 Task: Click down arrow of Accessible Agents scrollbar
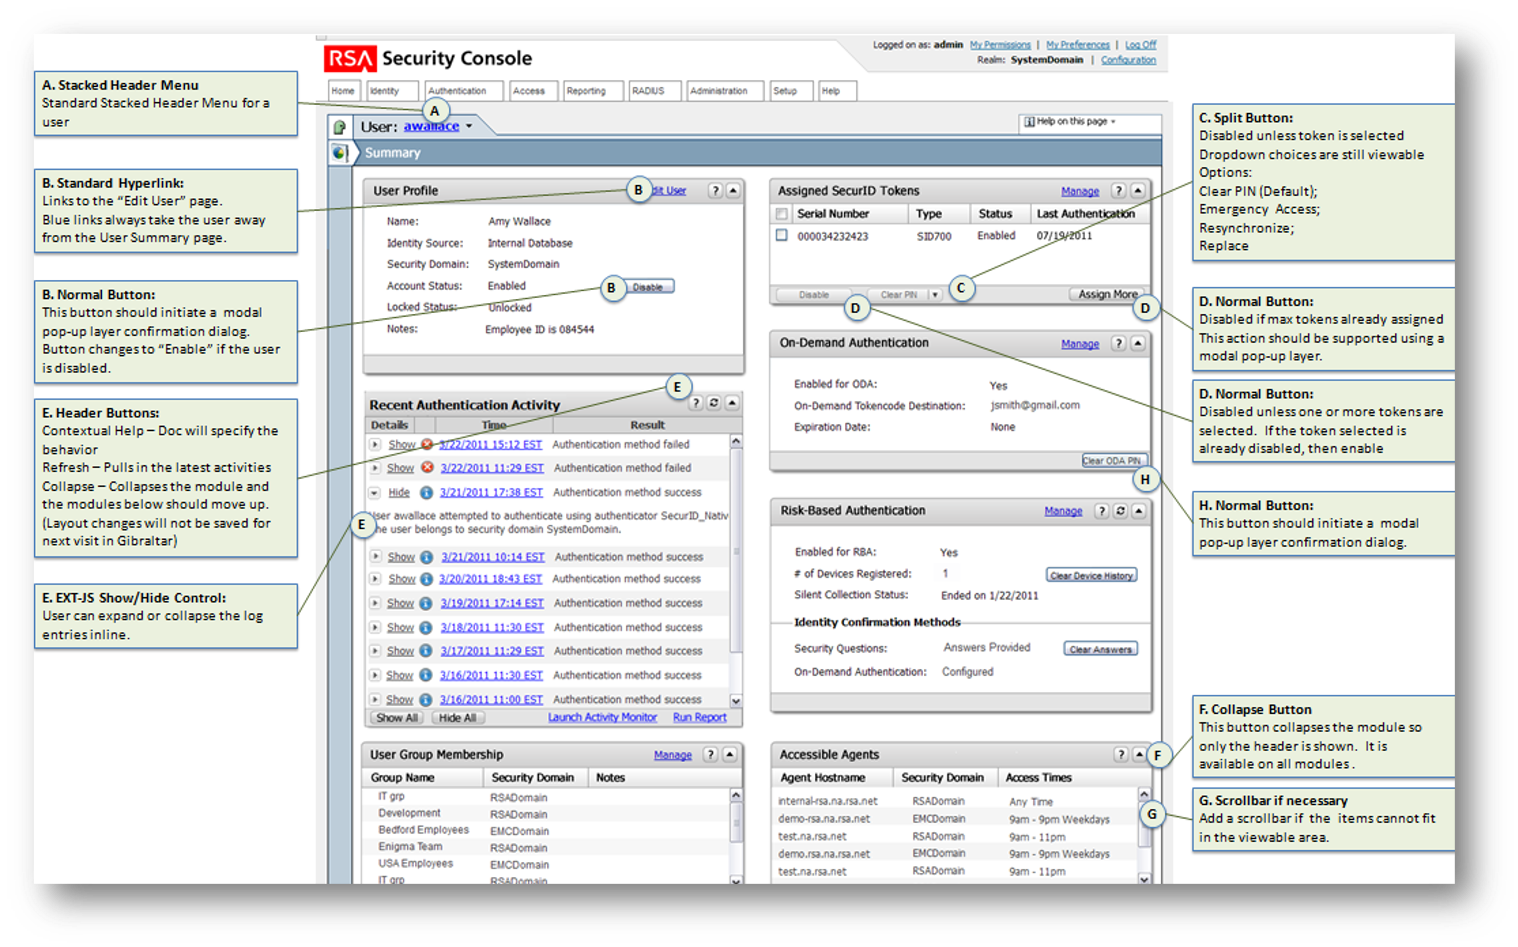point(1144,879)
